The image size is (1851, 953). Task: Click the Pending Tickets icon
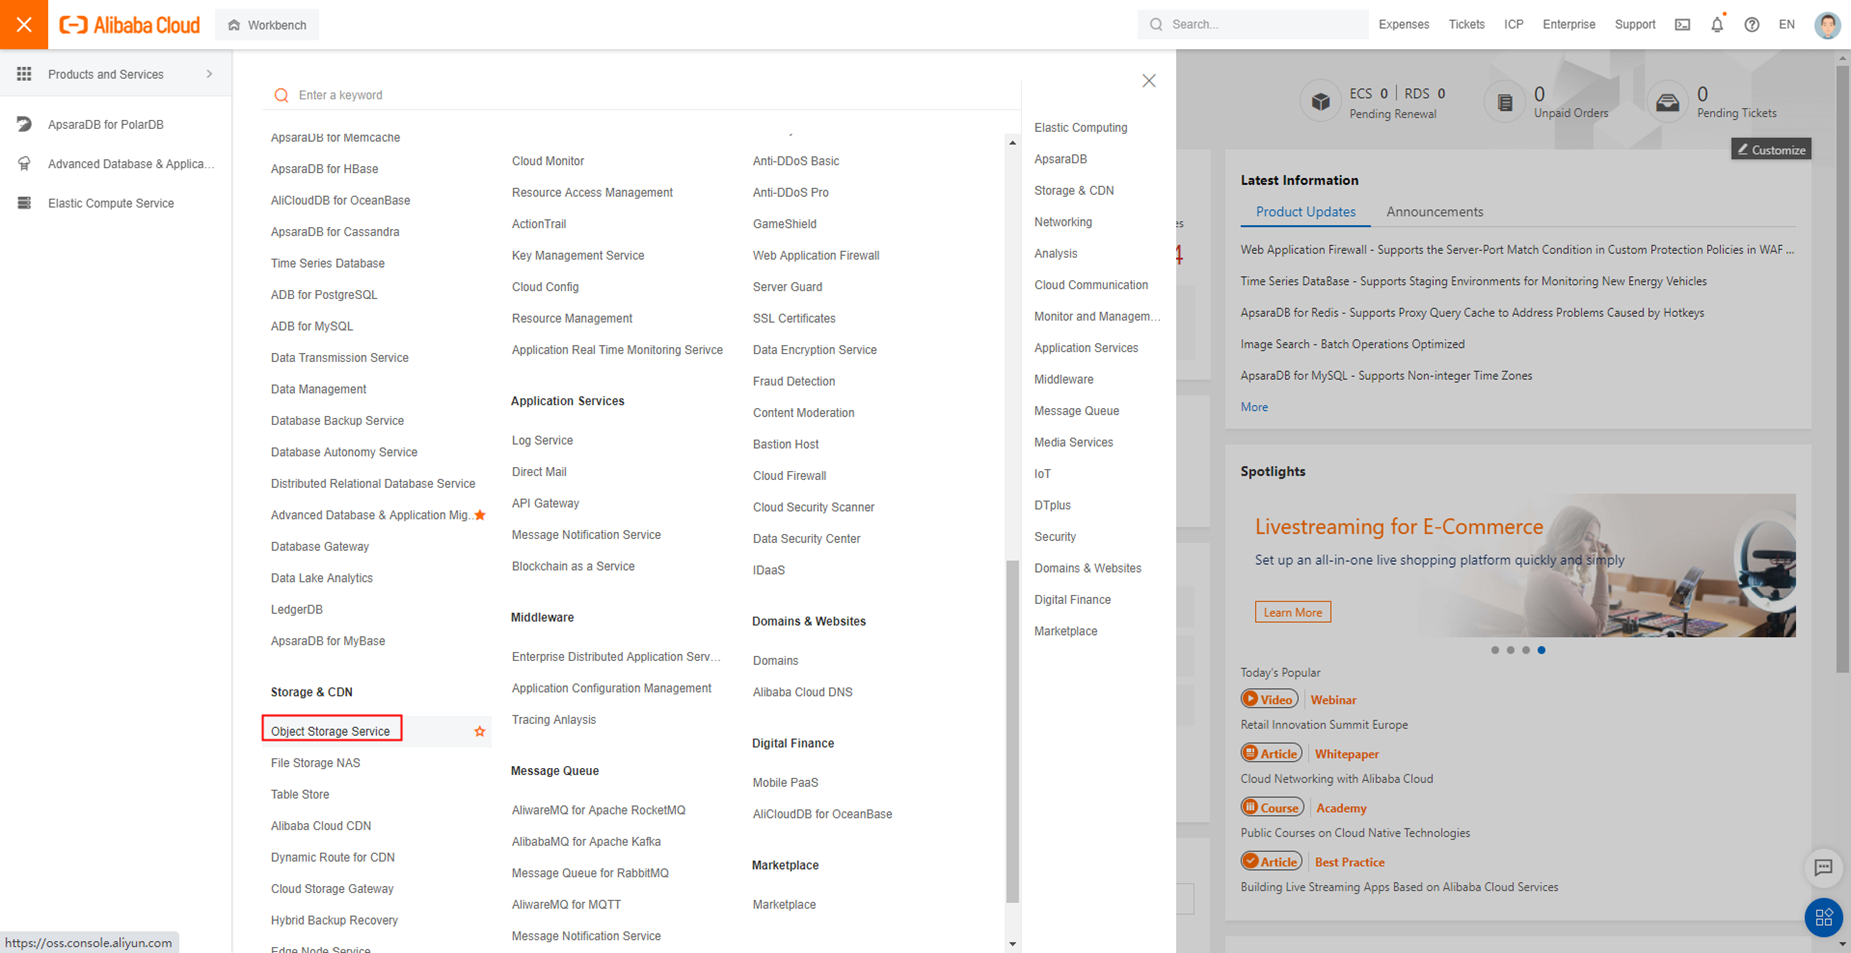(1667, 102)
